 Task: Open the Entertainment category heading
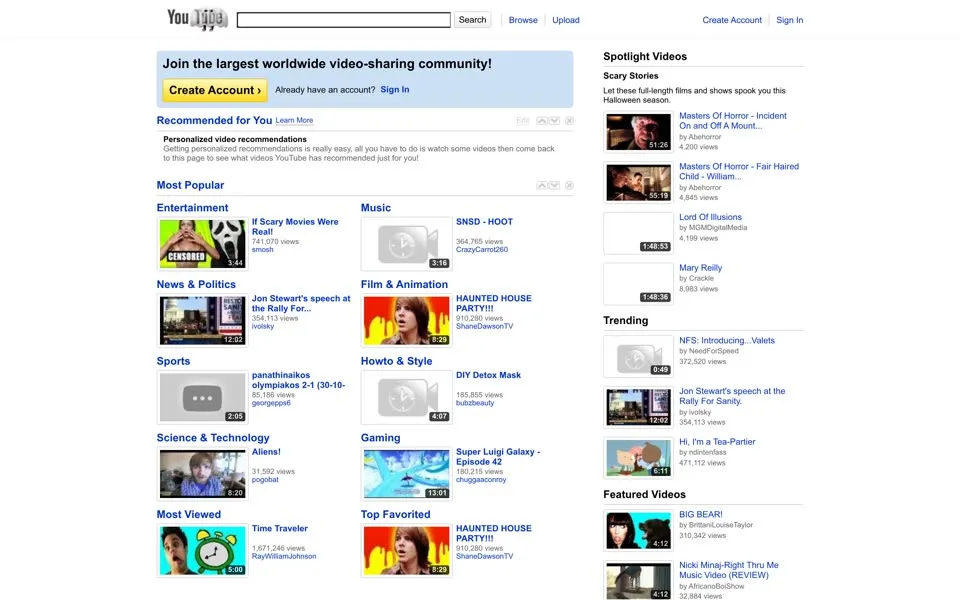[x=192, y=208]
